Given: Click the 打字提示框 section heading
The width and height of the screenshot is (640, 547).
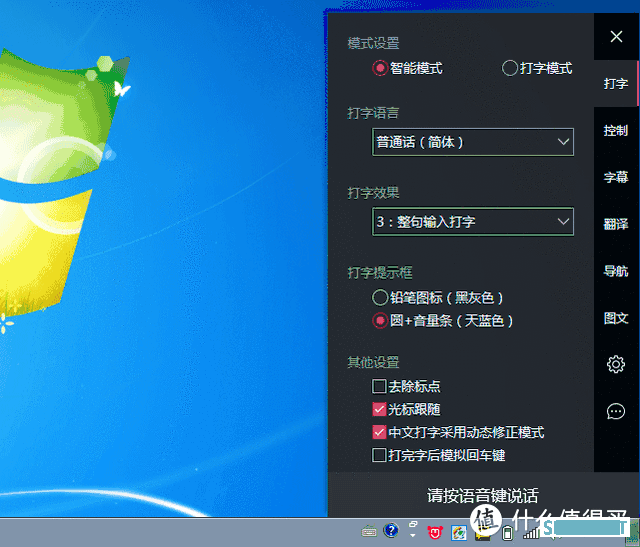Looking at the screenshot, I should pos(380,273).
